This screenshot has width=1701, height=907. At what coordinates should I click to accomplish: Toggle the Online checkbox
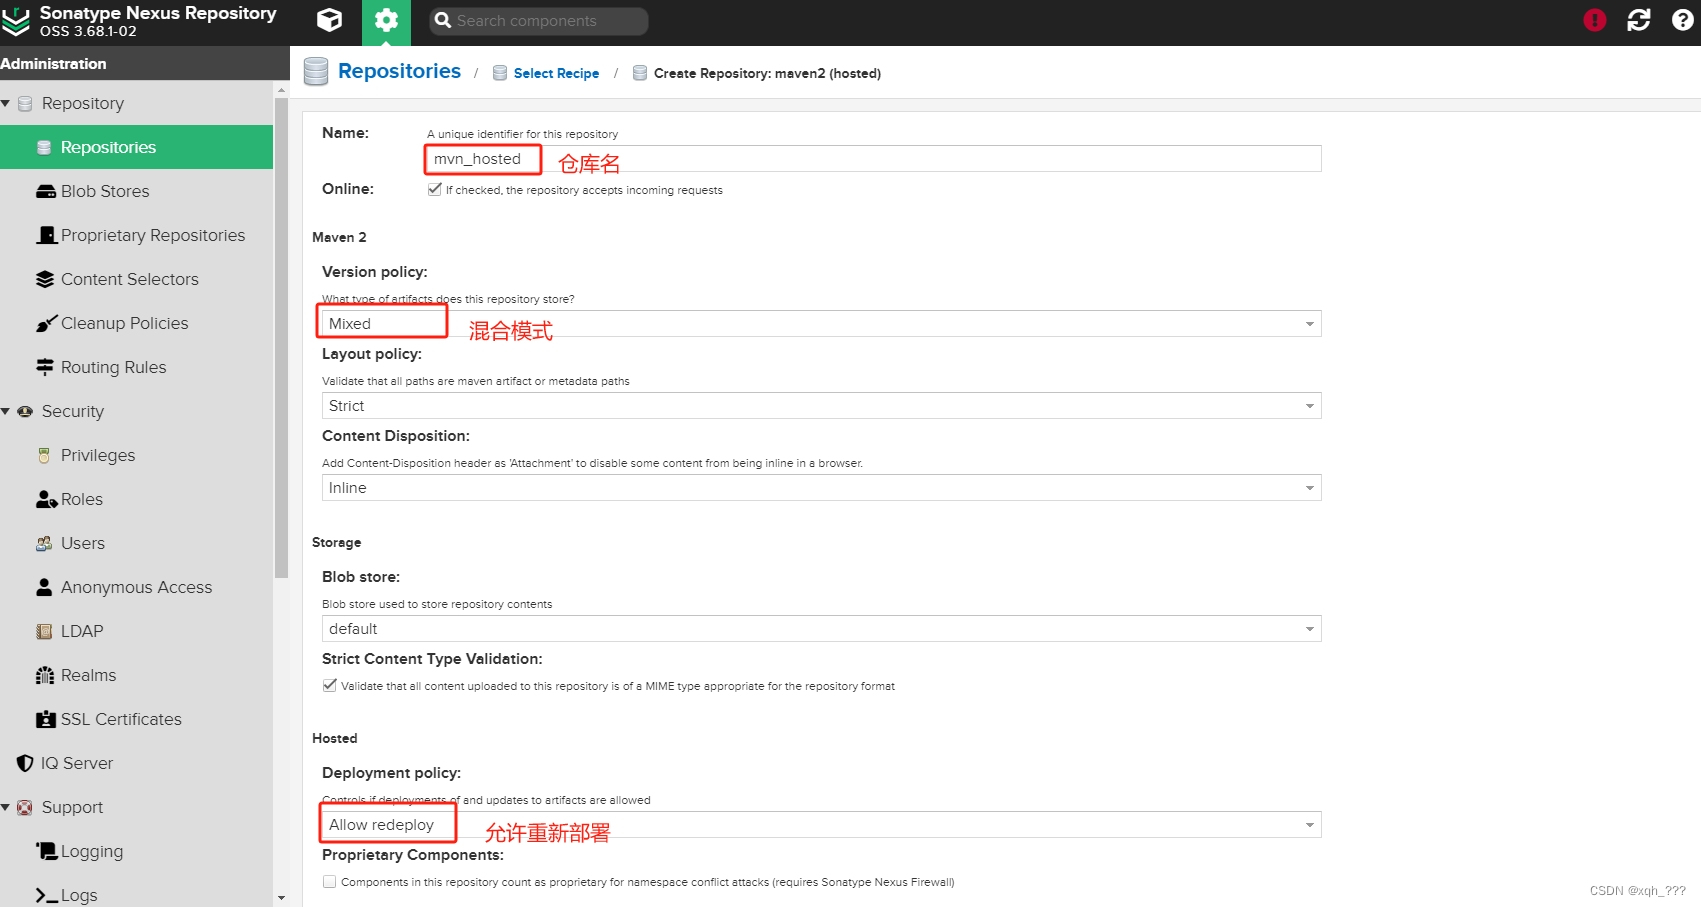point(434,189)
